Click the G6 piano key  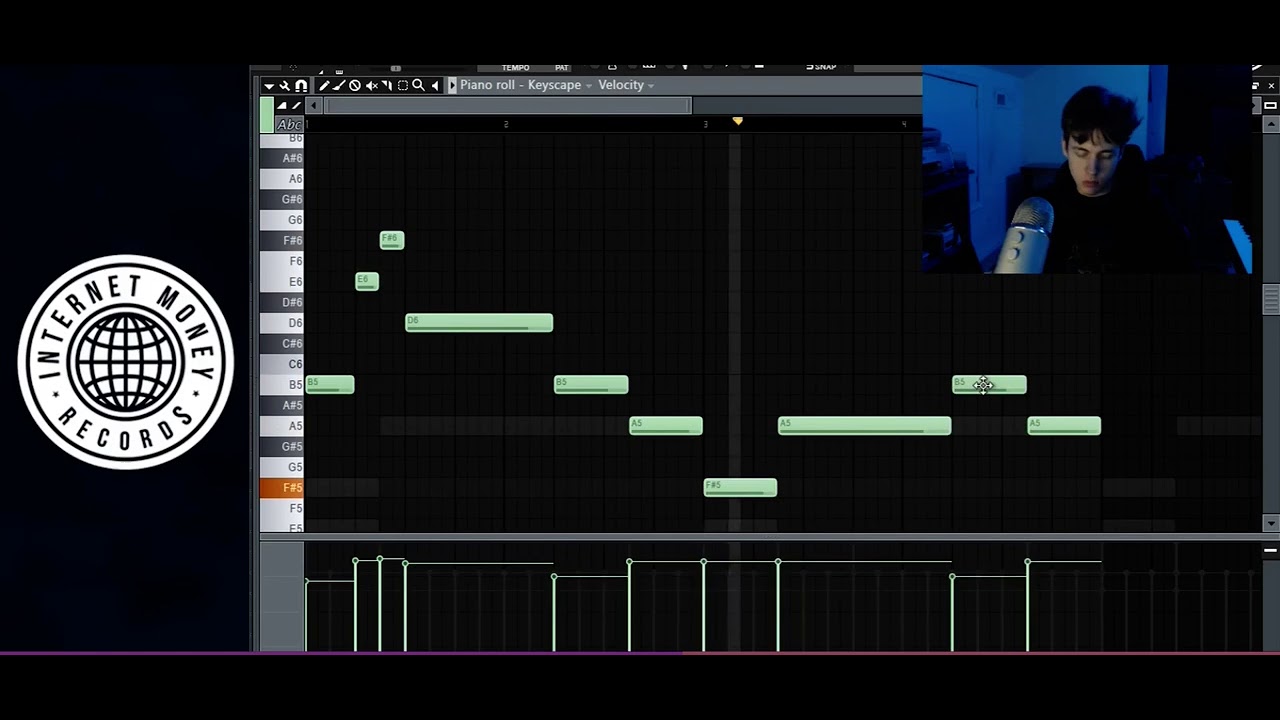pos(282,220)
